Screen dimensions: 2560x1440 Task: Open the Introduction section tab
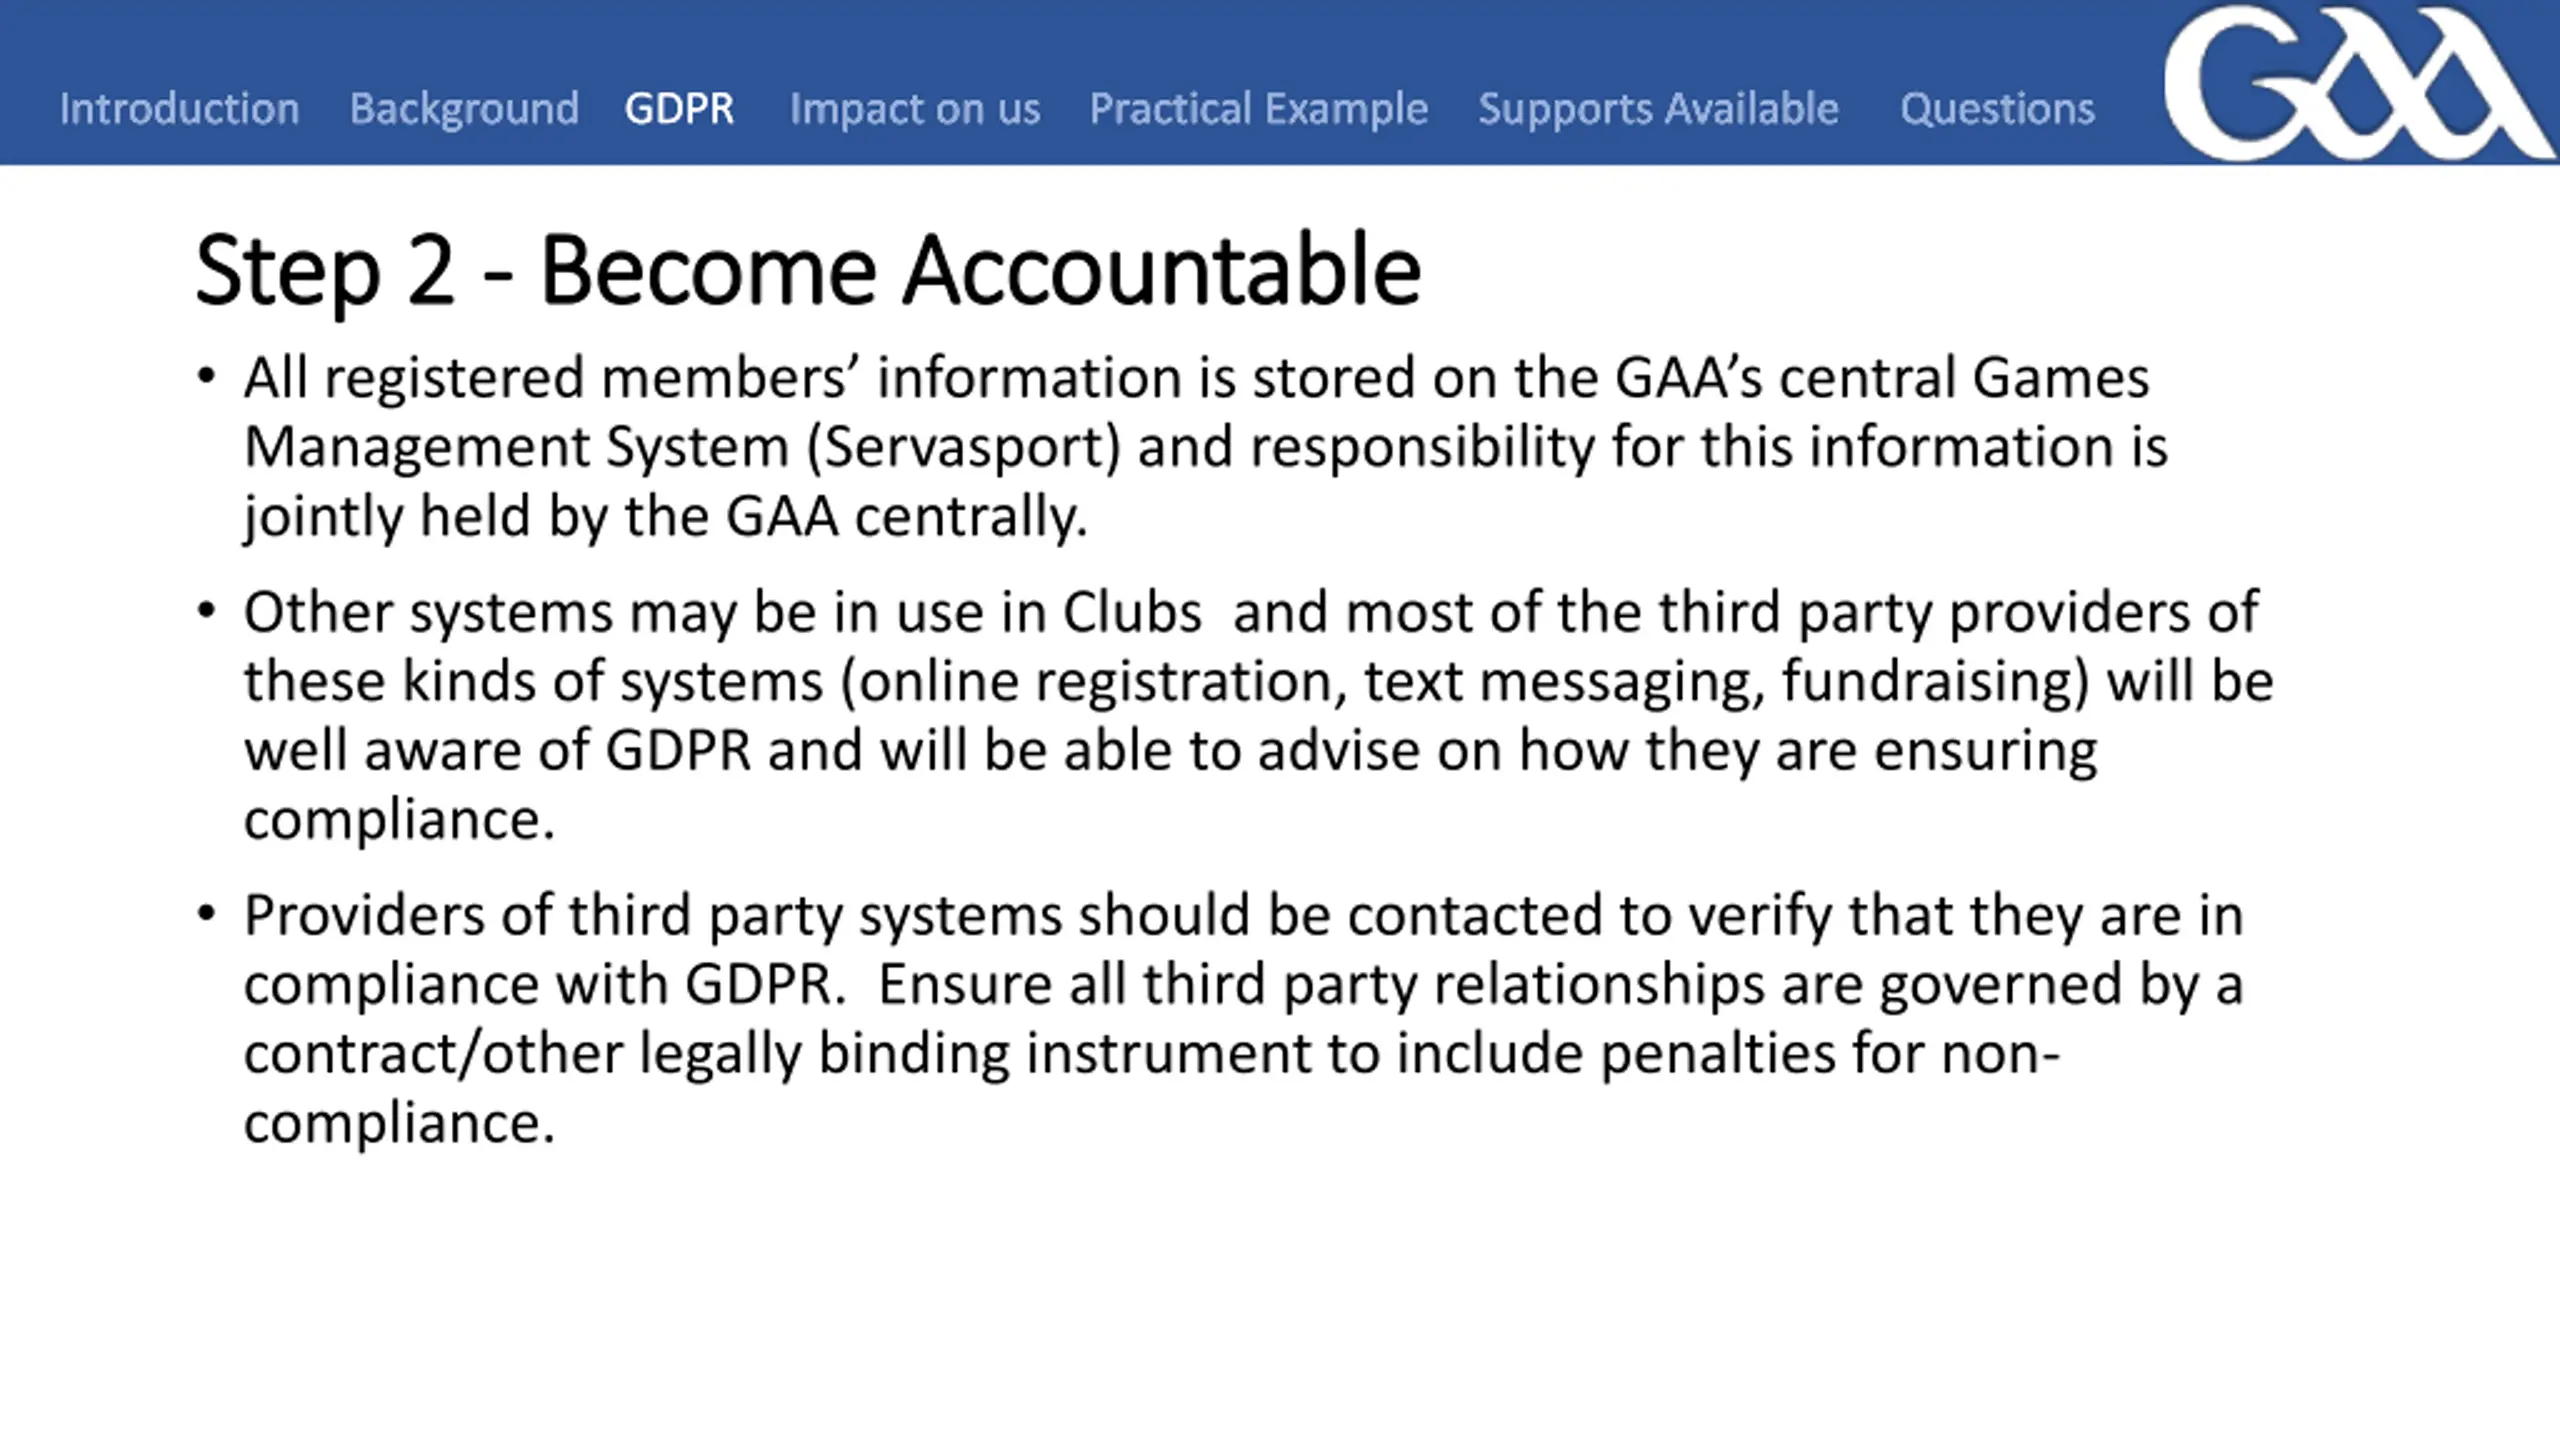pos(179,108)
